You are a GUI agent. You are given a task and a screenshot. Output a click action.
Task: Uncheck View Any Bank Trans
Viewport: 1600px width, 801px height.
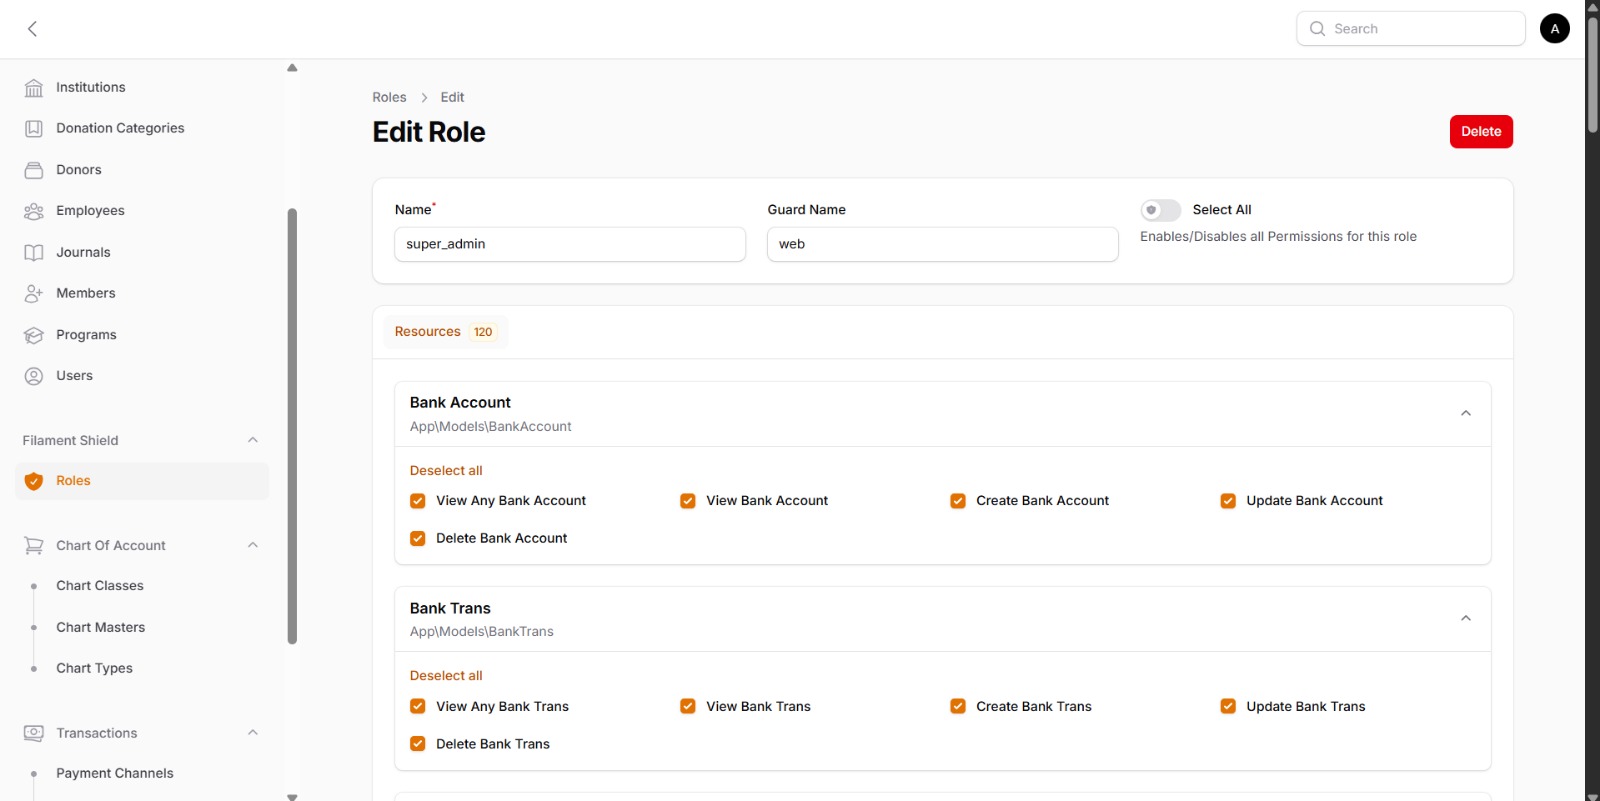coord(418,707)
